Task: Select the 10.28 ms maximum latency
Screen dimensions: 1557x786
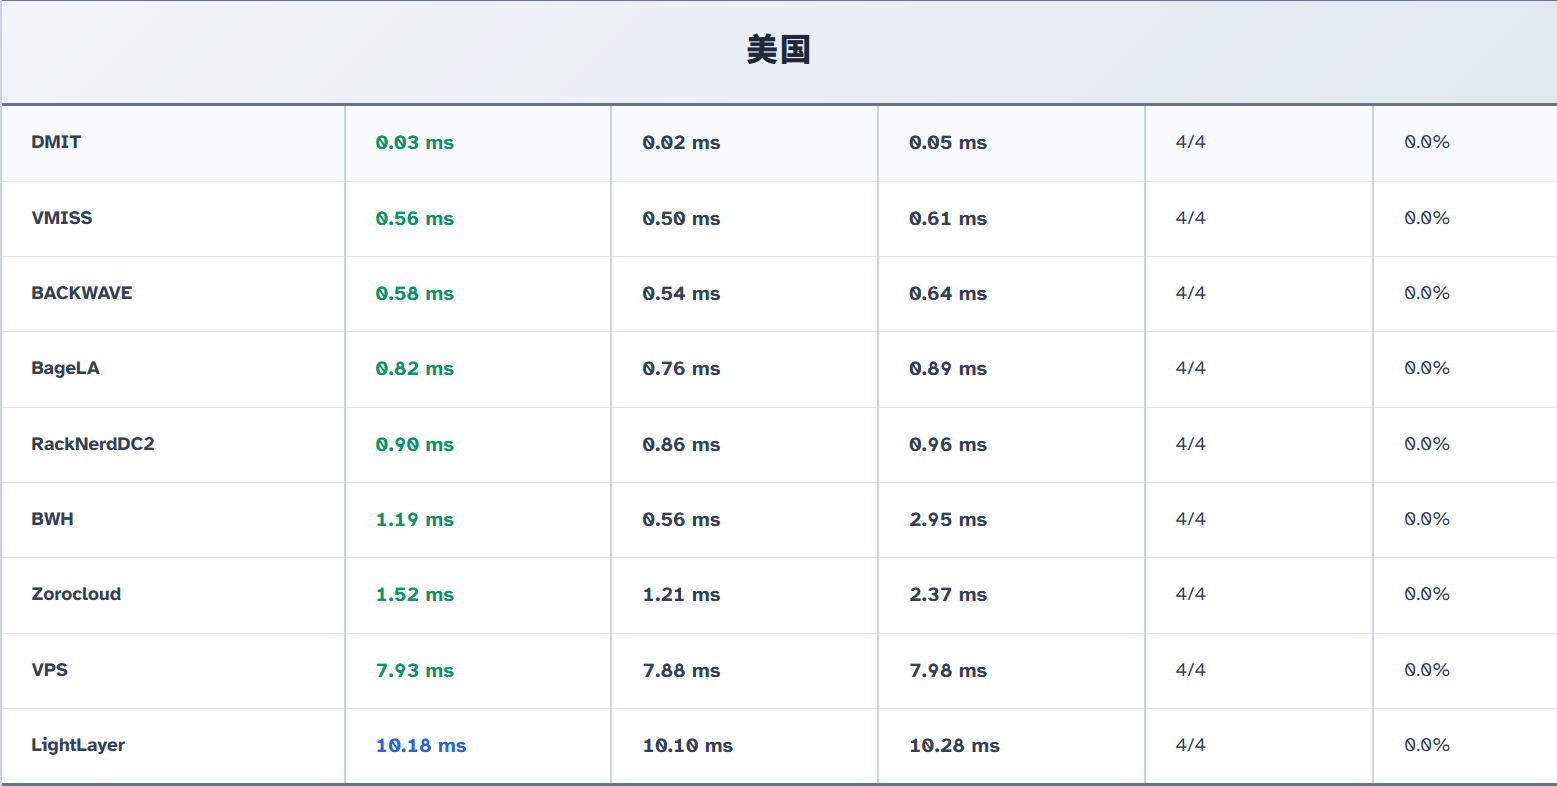Action: [954, 746]
